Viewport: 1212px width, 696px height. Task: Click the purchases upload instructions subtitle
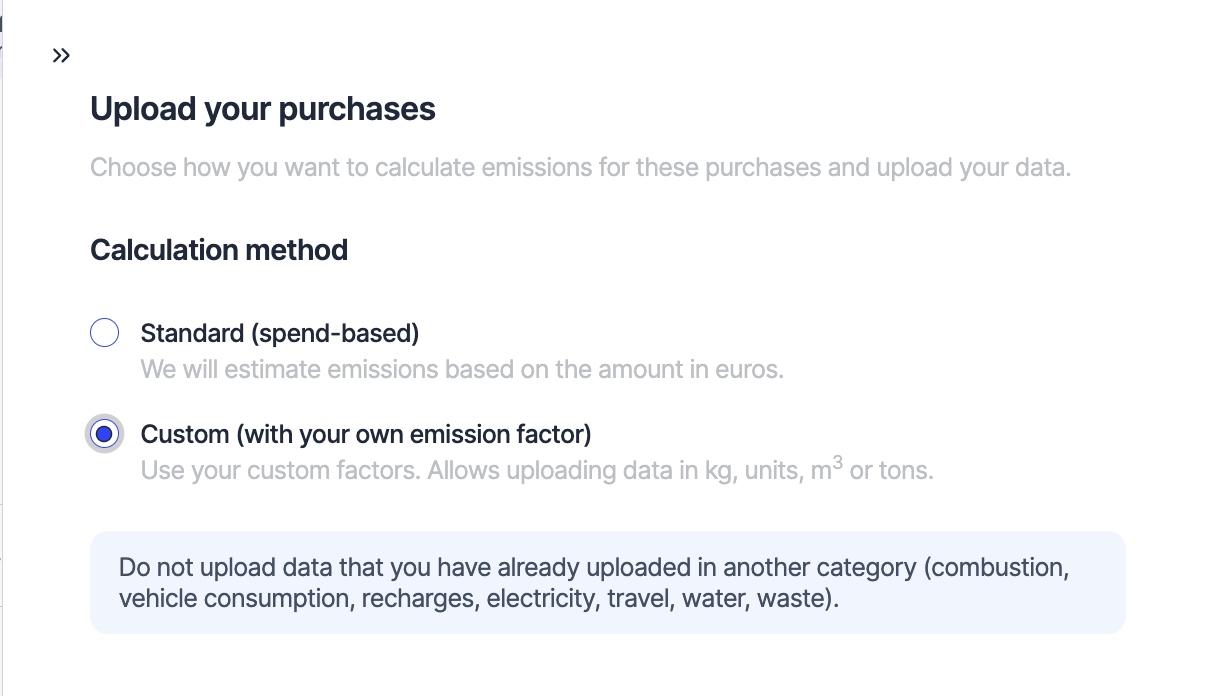[x=580, y=167]
